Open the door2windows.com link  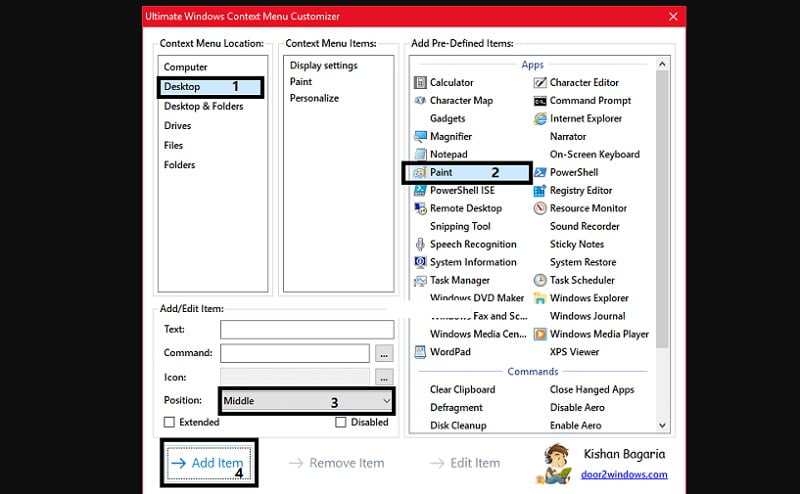coord(624,475)
